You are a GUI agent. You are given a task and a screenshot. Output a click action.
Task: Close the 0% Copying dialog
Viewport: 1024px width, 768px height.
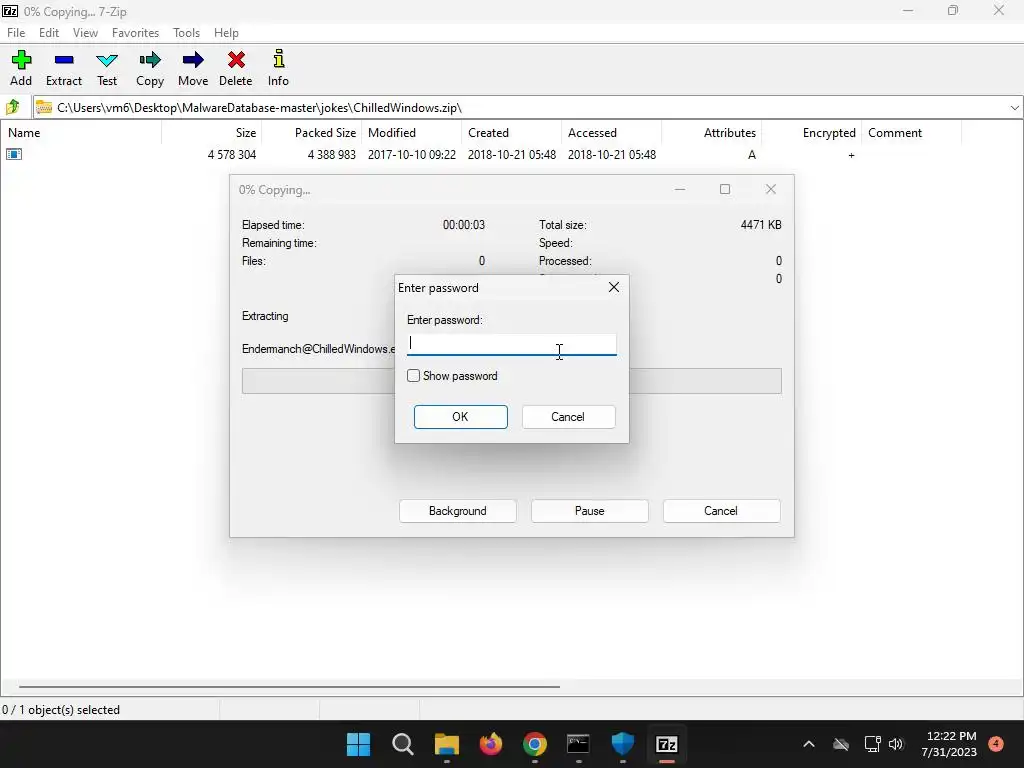[771, 189]
